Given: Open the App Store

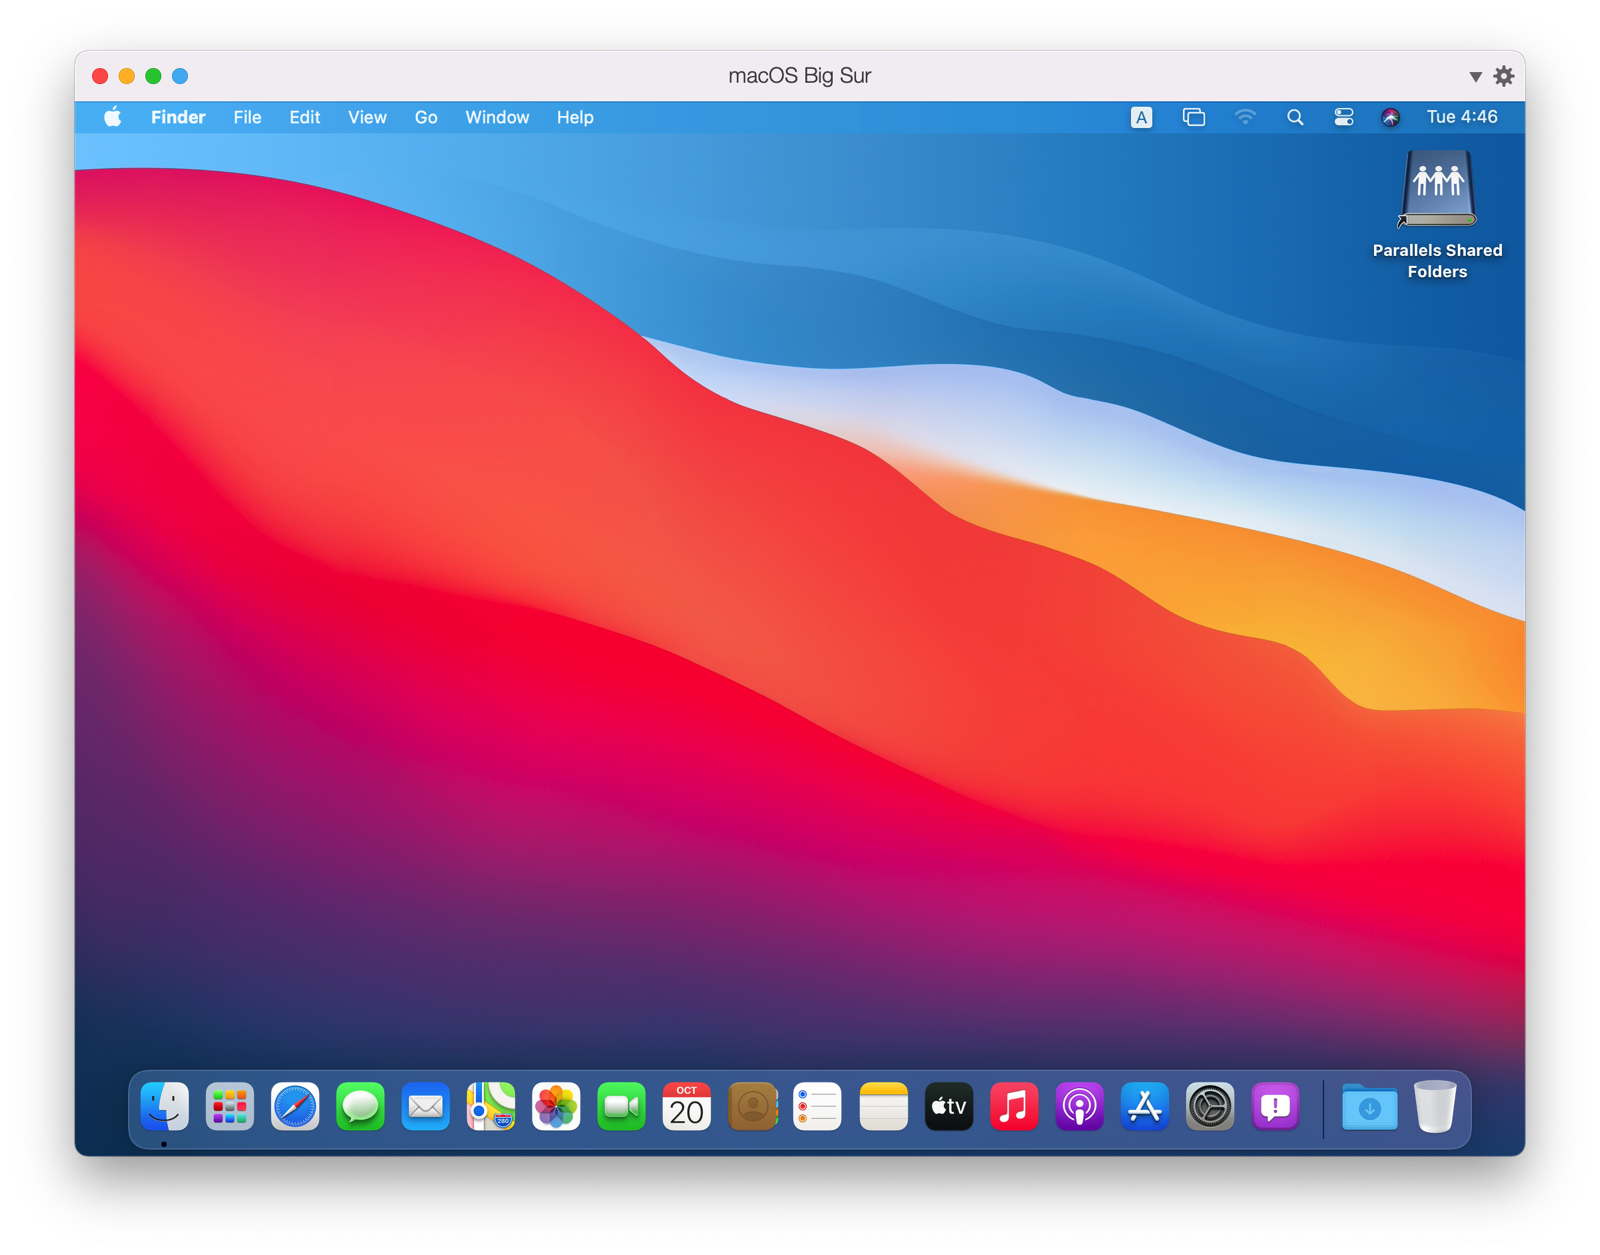Looking at the screenshot, I should click(1143, 1107).
